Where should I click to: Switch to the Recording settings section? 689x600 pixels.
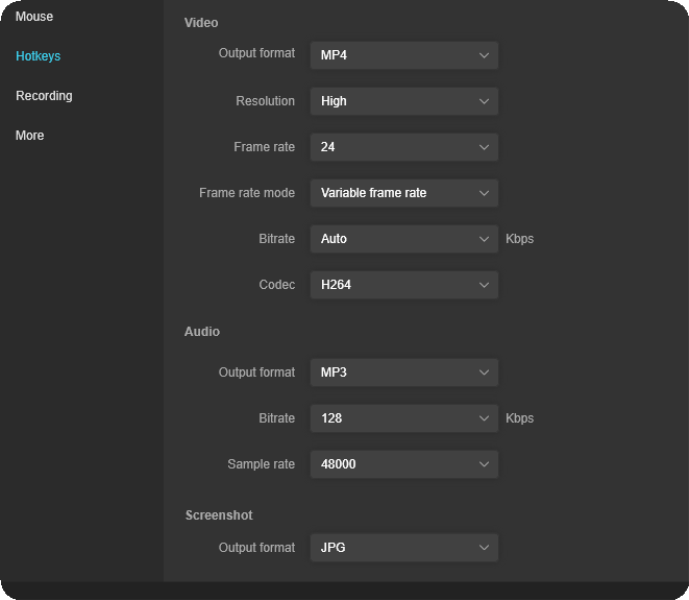44,96
